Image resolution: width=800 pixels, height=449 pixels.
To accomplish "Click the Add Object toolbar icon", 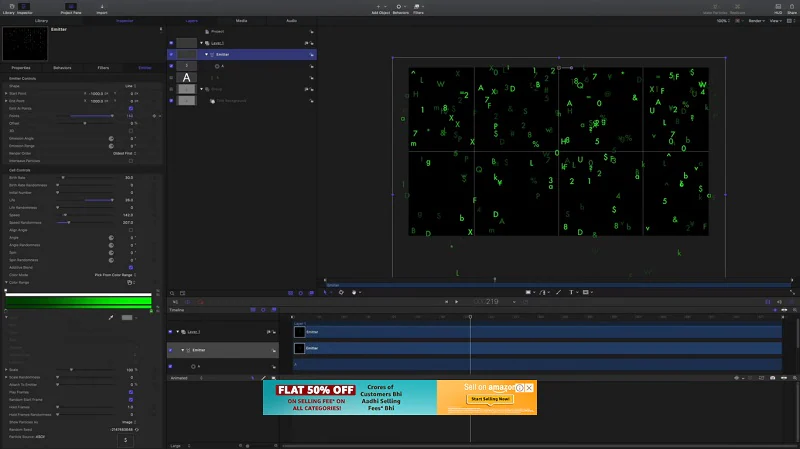I will (x=380, y=9).
